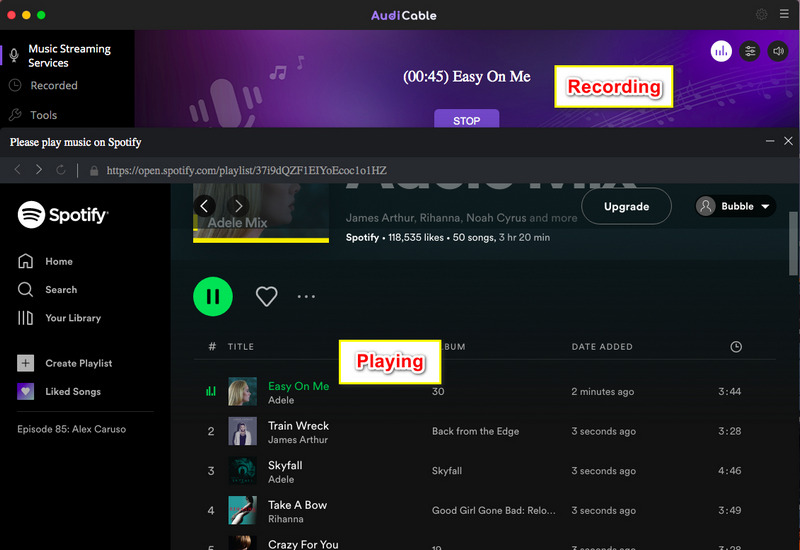Click Spotify page vertical scrollbar
800x550 pixels.
point(793,243)
